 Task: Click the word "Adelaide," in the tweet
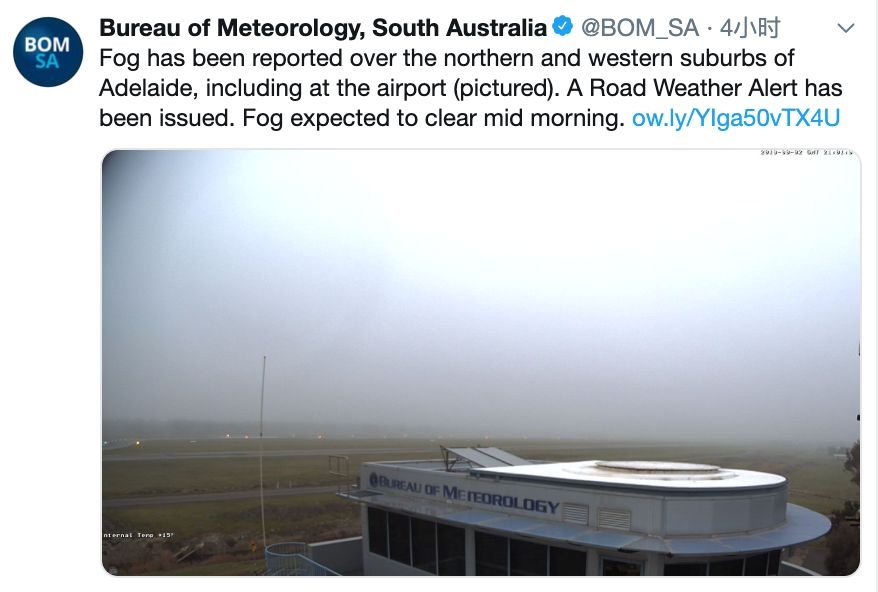(x=149, y=88)
